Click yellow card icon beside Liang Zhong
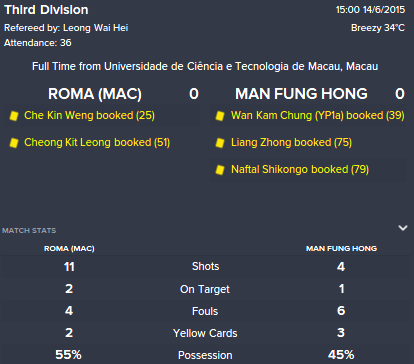414x364 pixels. (x=220, y=143)
